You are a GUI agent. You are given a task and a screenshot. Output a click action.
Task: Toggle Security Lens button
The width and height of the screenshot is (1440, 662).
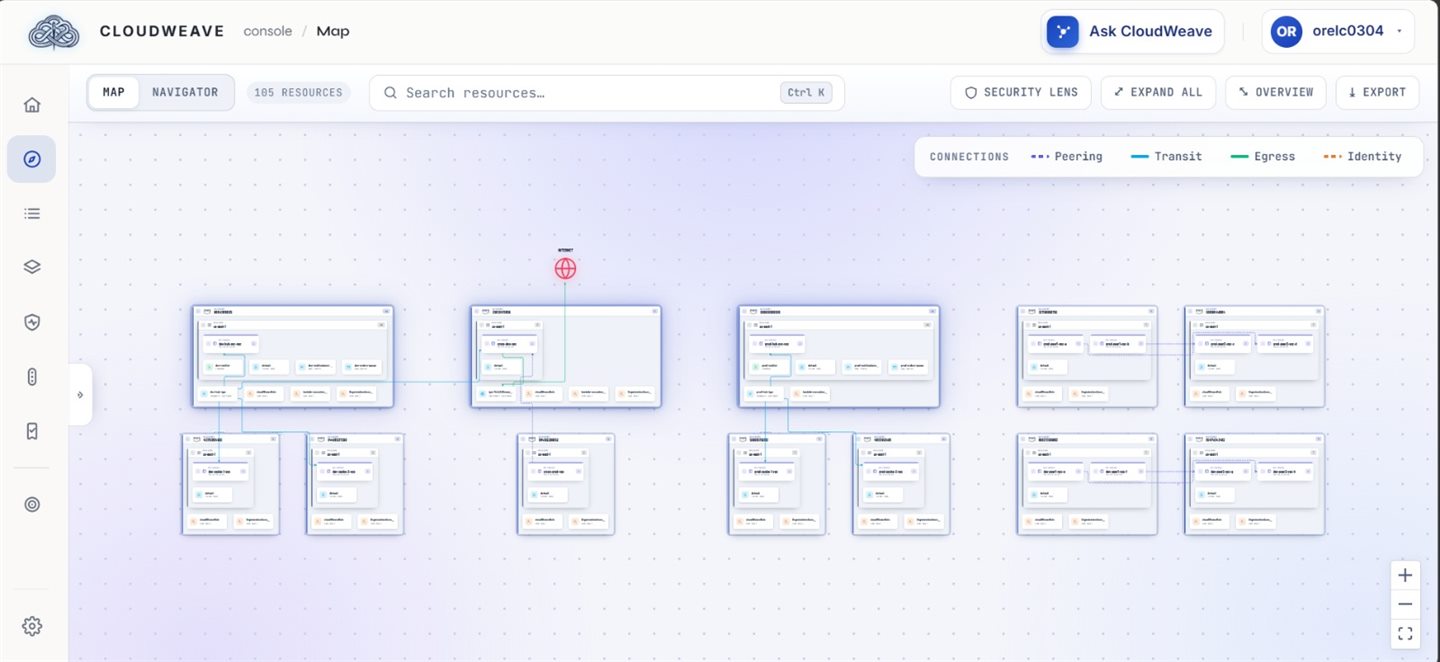(1021, 92)
